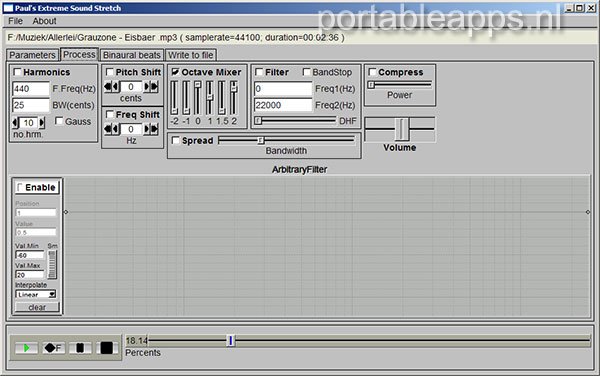Enable the Compress checkbox
This screenshot has height=376, width=600.
pos(372,72)
